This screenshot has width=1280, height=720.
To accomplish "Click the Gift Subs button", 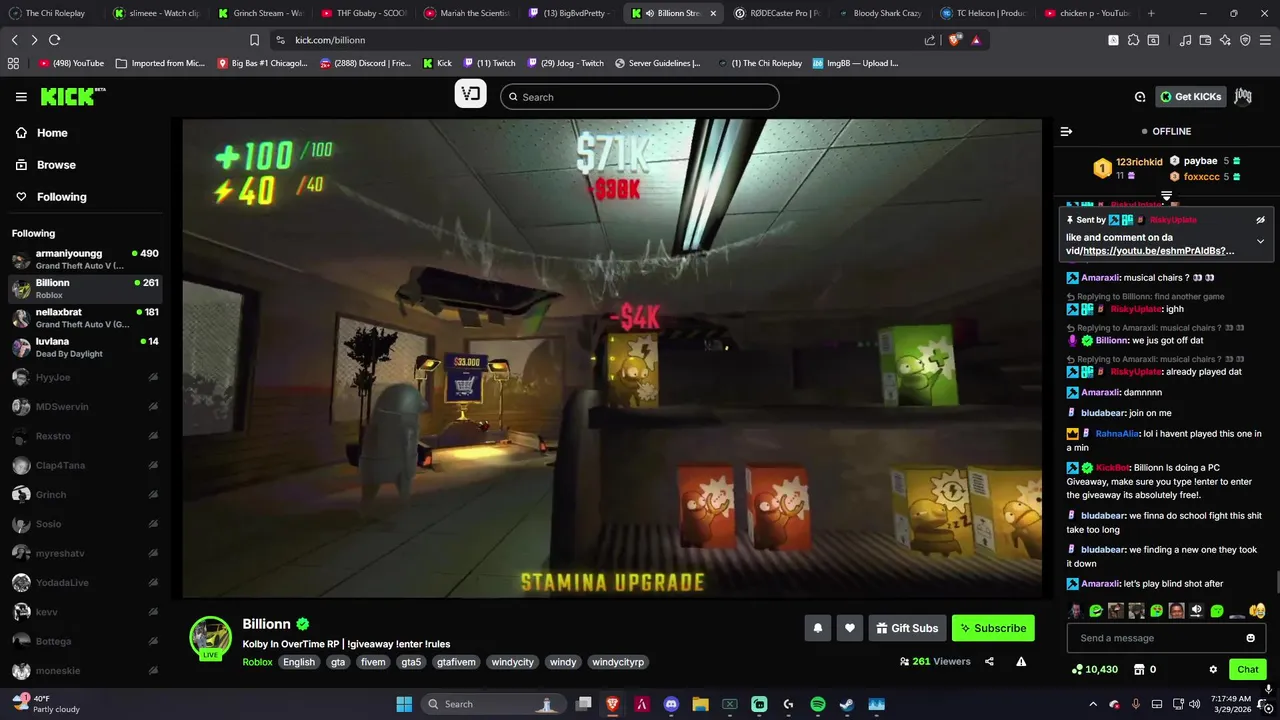I will 907,628.
